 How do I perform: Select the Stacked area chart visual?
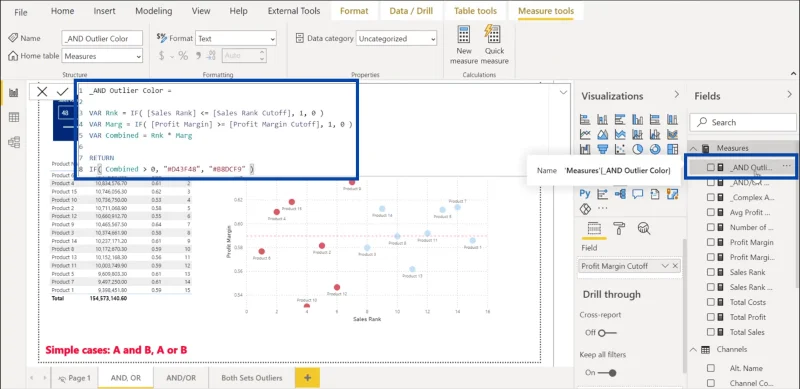click(x=620, y=134)
